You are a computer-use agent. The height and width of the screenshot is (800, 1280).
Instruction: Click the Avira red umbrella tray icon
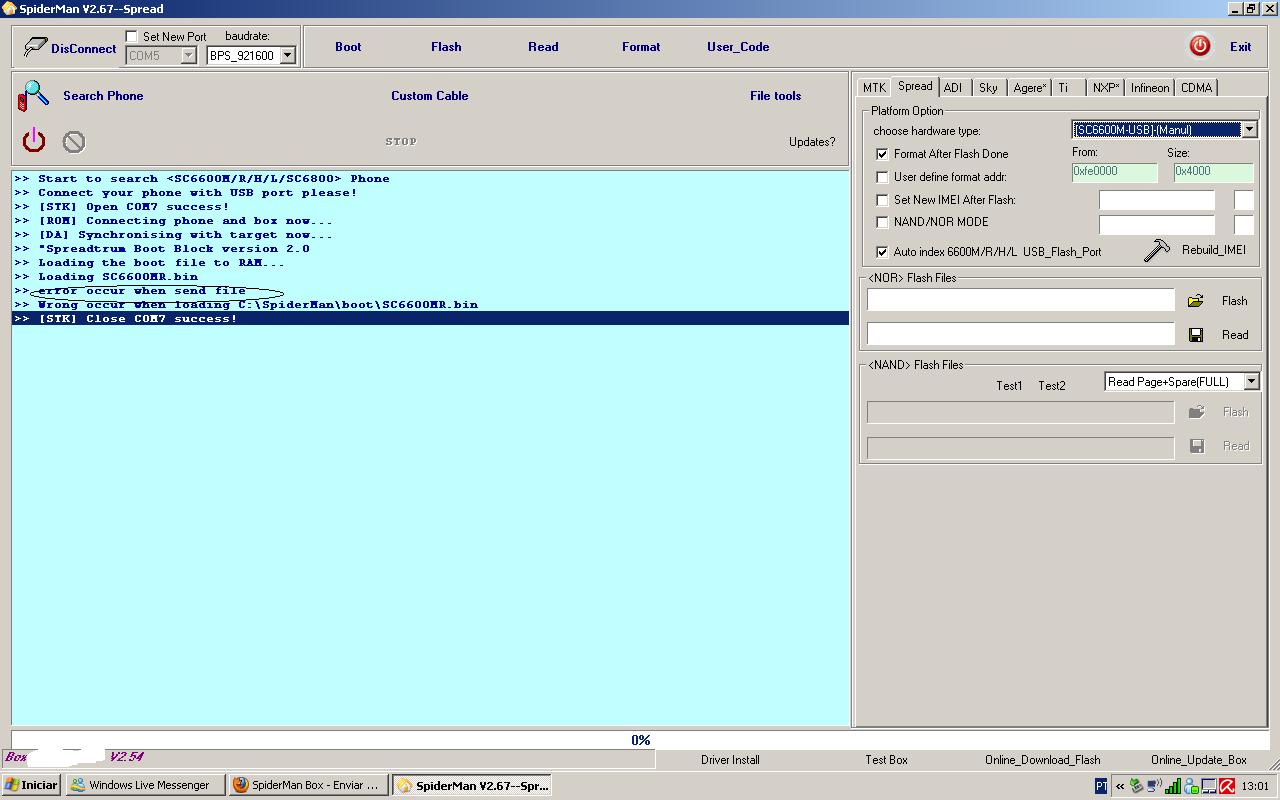tap(1227, 786)
